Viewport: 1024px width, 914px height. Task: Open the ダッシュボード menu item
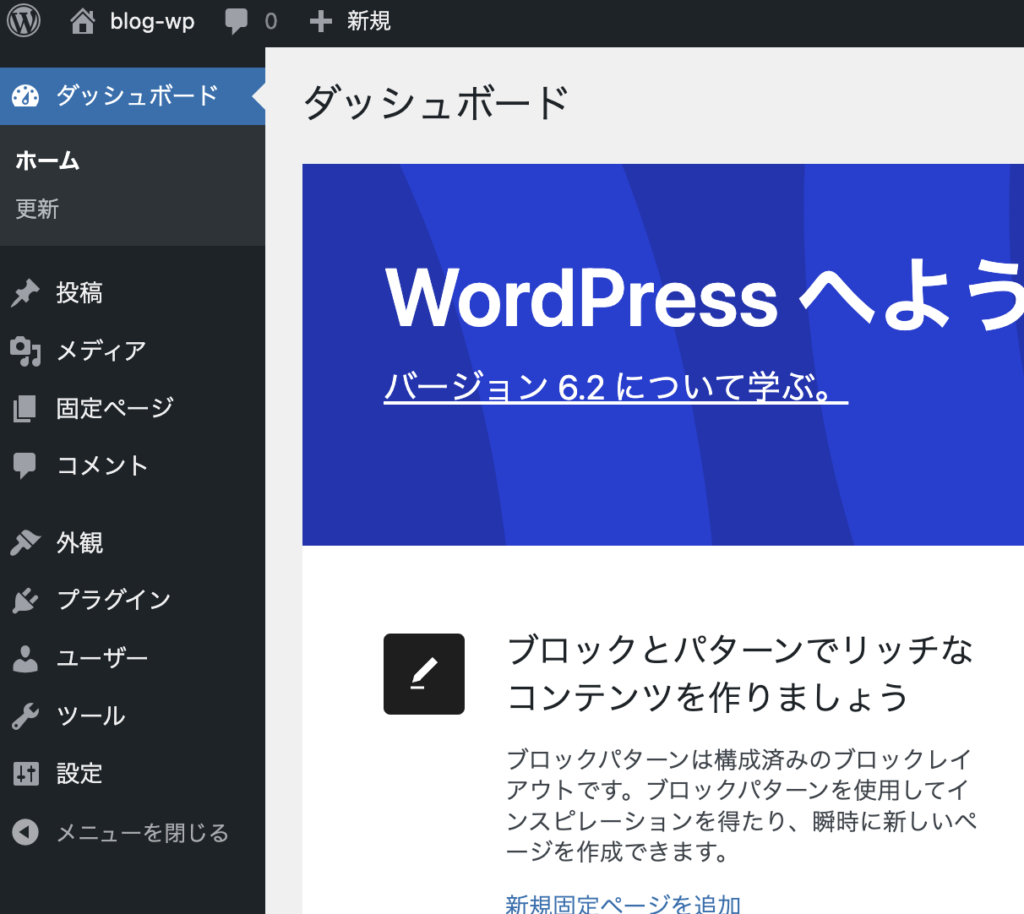[x=133, y=96]
